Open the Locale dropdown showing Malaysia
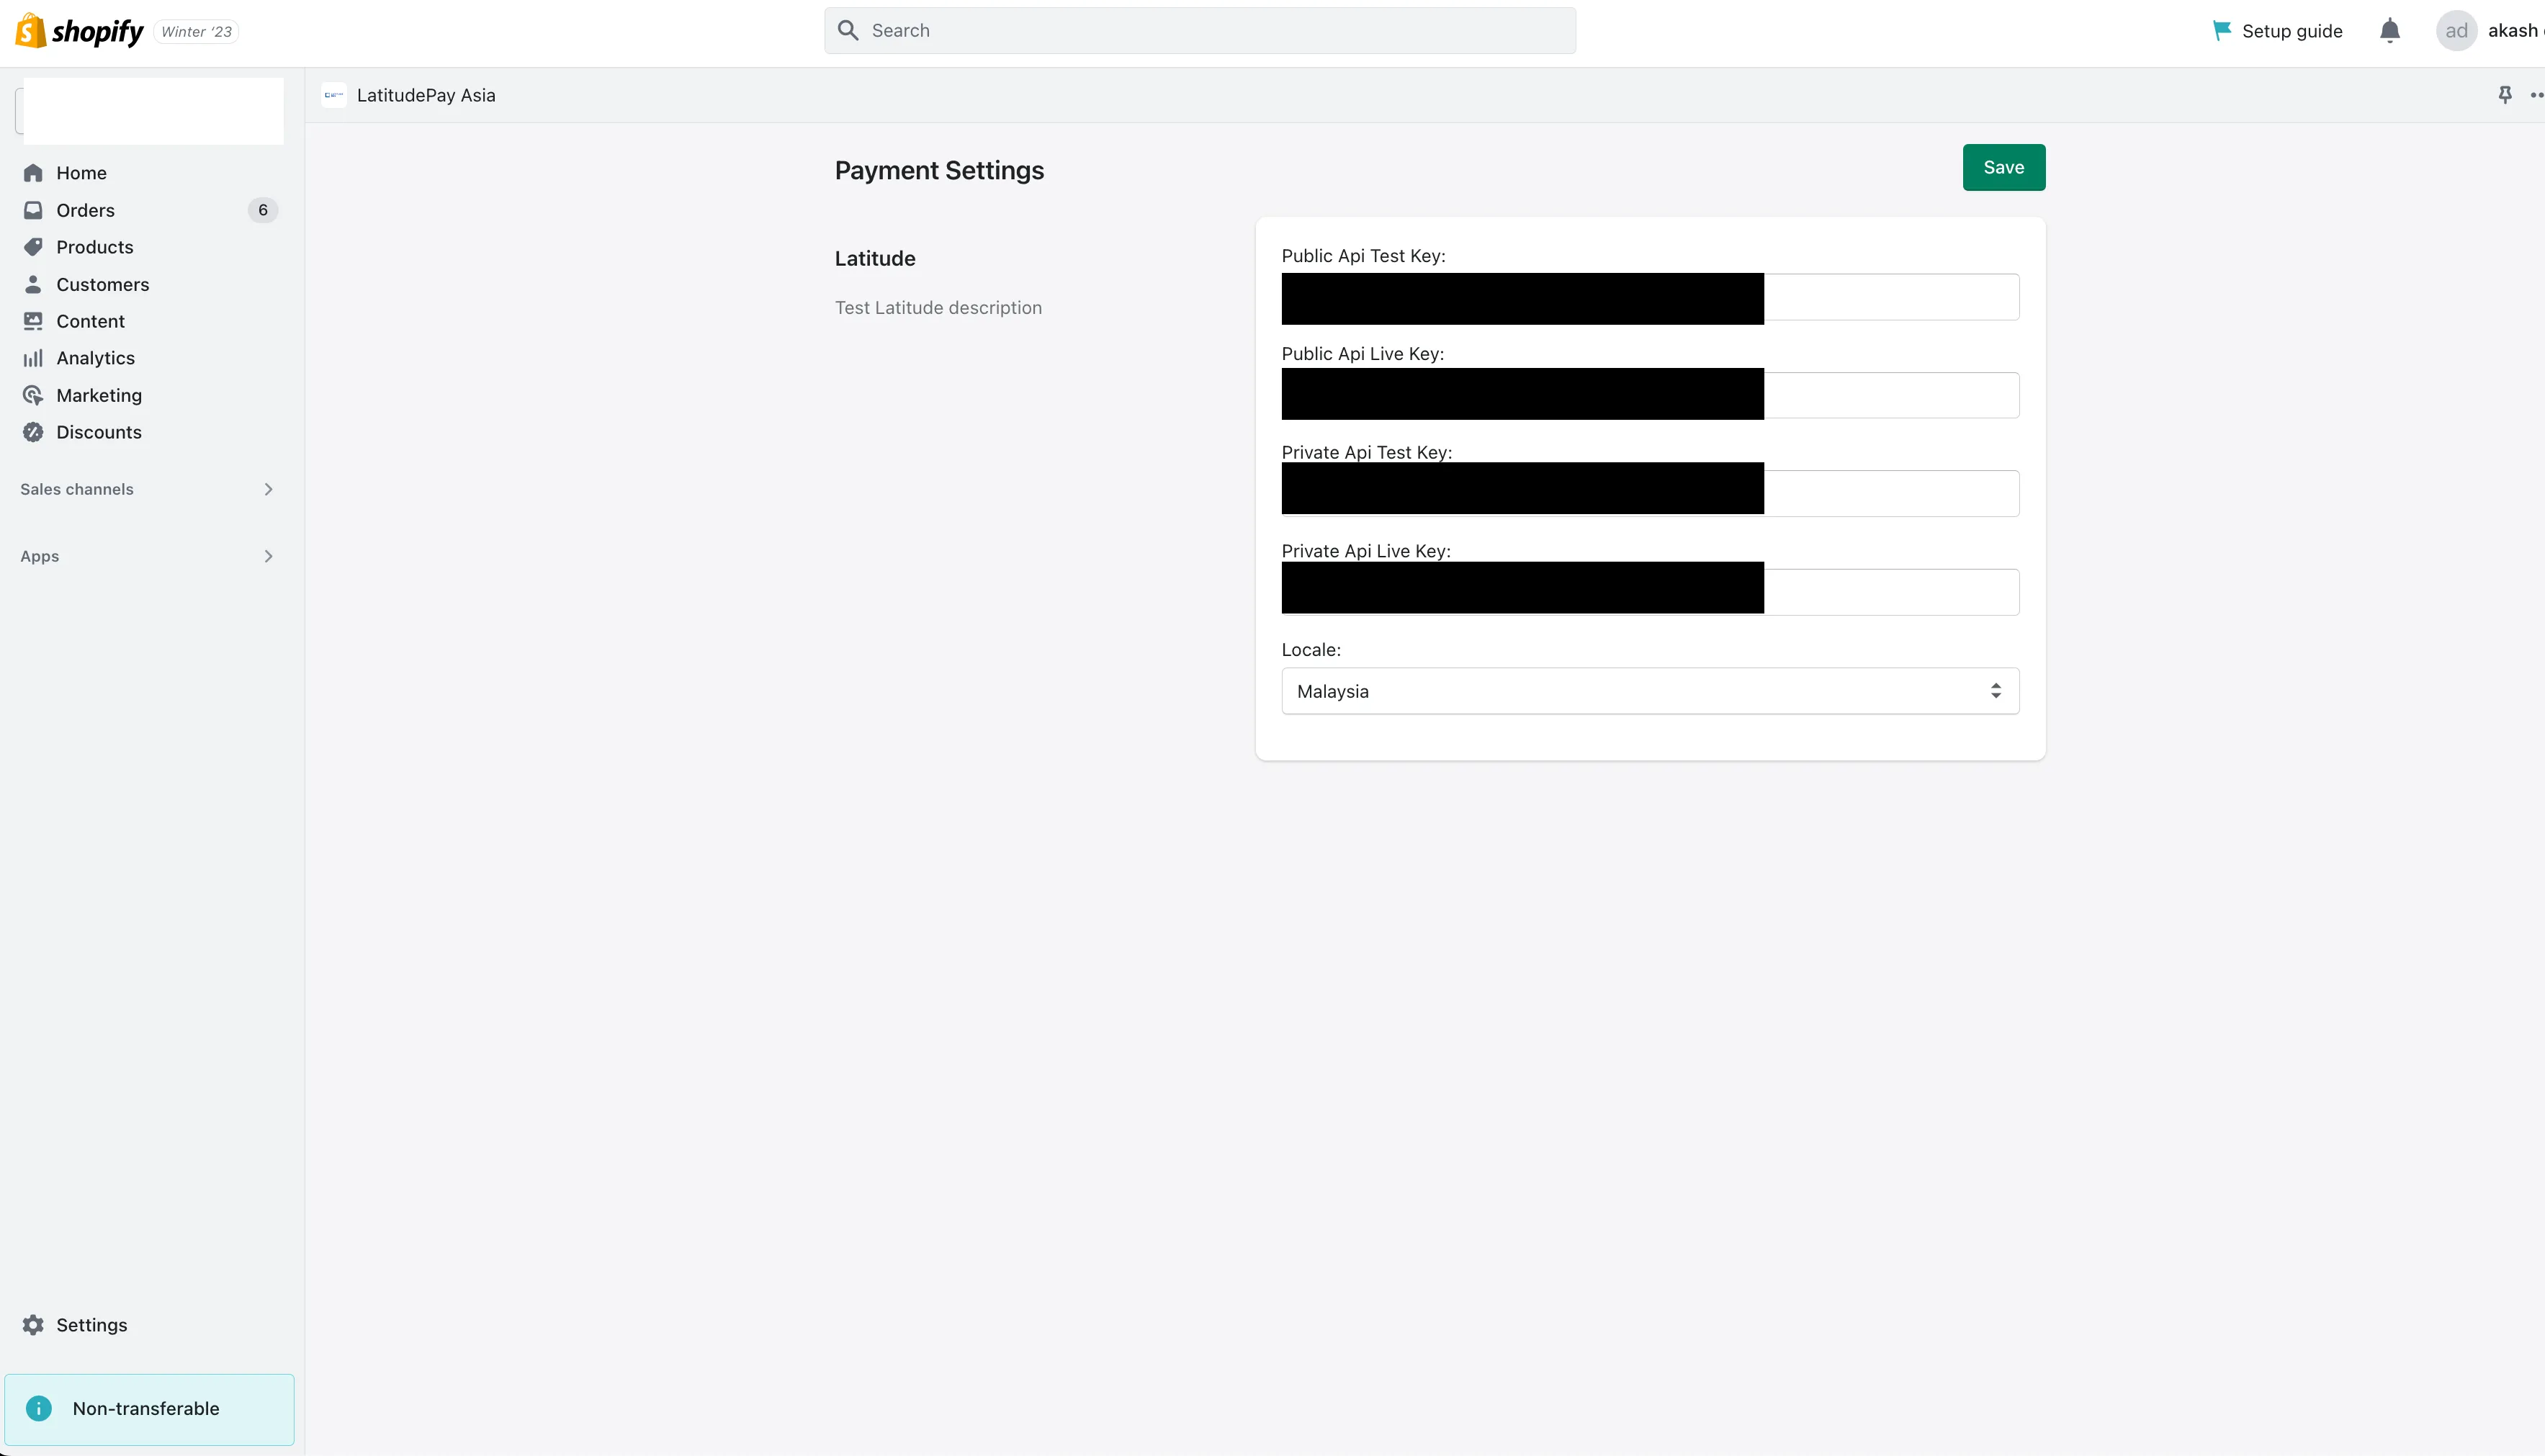 pyautogui.click(x=1650, y=691)
